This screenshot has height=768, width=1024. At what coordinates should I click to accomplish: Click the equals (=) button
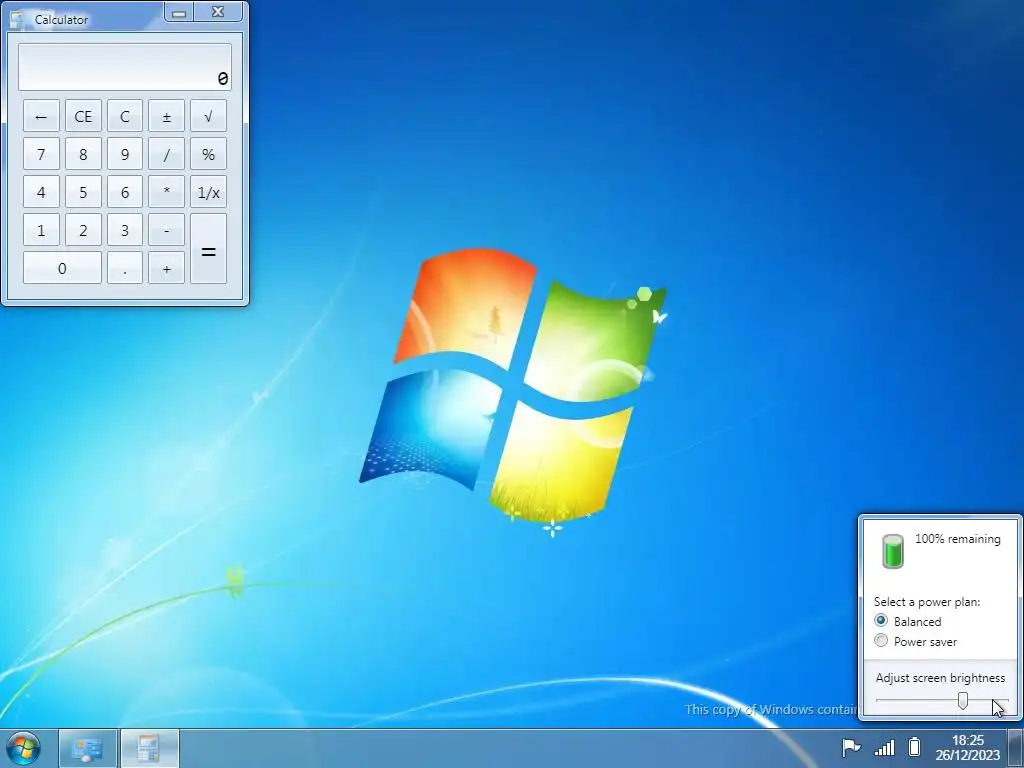pyautogui.click(x=208, y=249)
